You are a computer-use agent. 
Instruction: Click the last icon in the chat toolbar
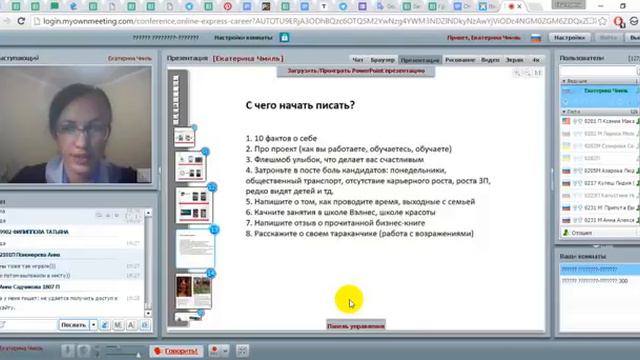coord(145,325)
